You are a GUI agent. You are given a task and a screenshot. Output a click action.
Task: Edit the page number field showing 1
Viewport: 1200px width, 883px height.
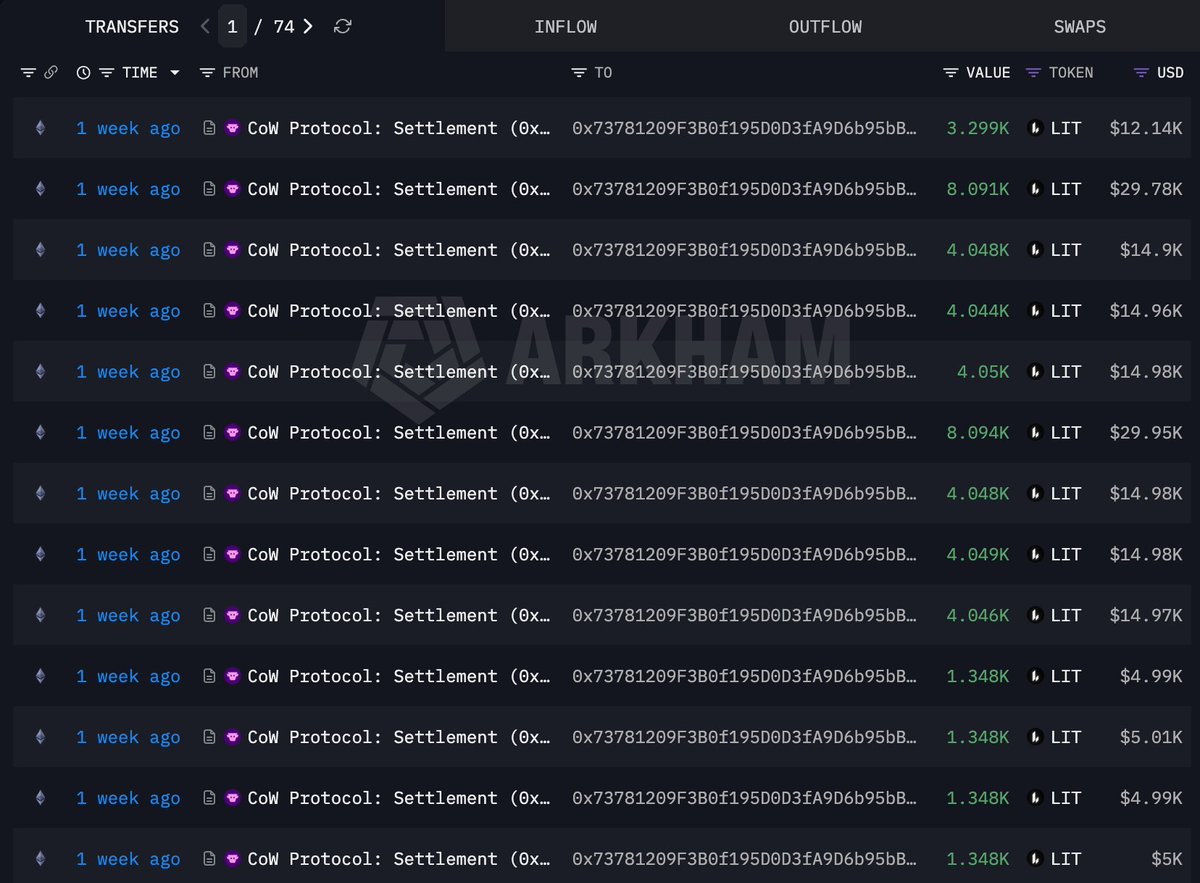click(232, 27)
